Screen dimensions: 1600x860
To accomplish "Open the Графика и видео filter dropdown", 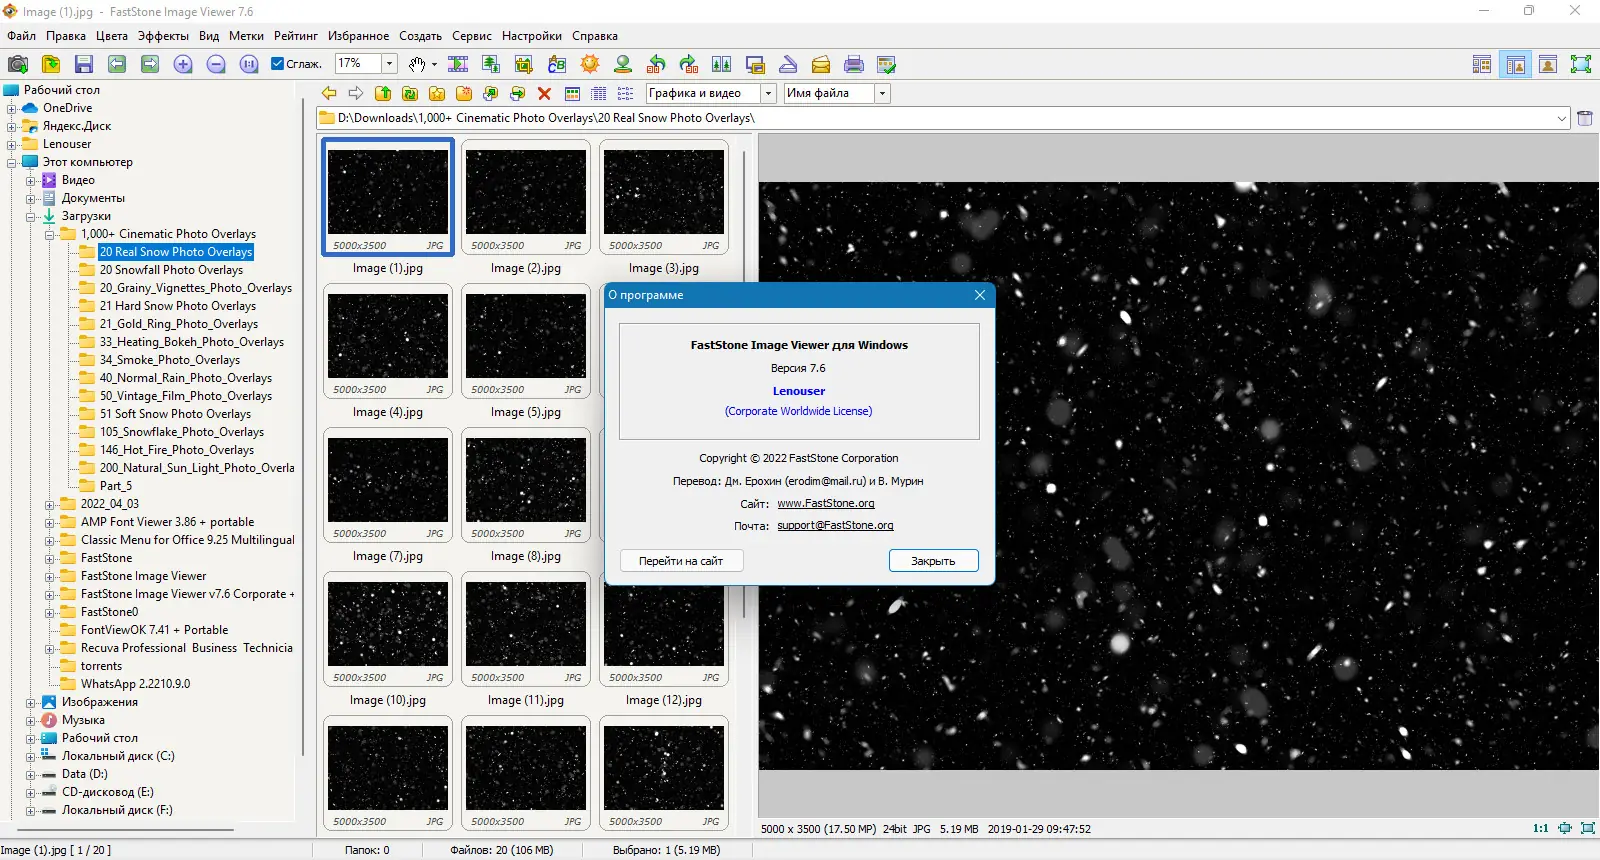I will click(768, 93).
